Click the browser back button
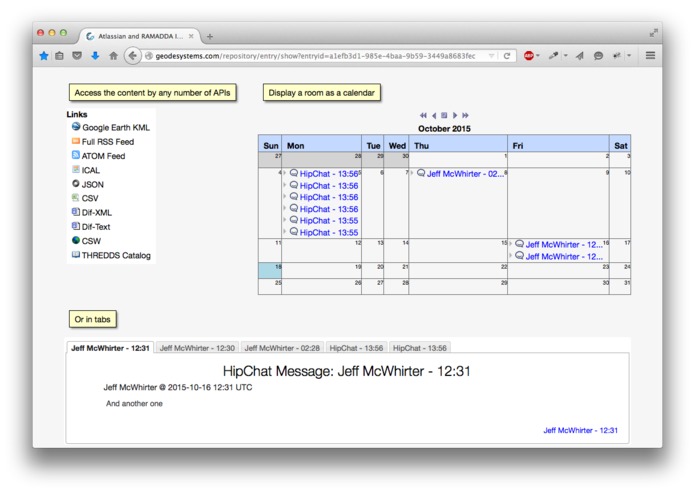 click(x=132, y=56)
